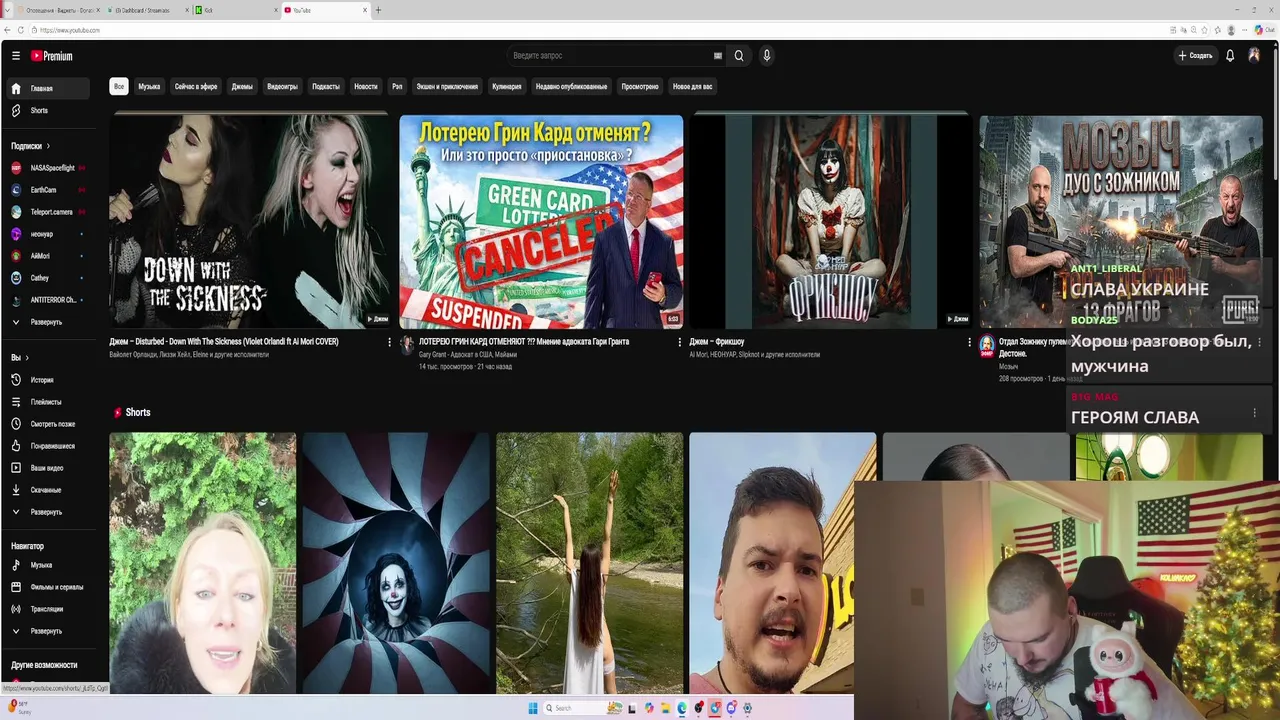Open a new browser tab
This screenshot has height=720, width=1280.
pyautogui.click(x=378, y=10)
